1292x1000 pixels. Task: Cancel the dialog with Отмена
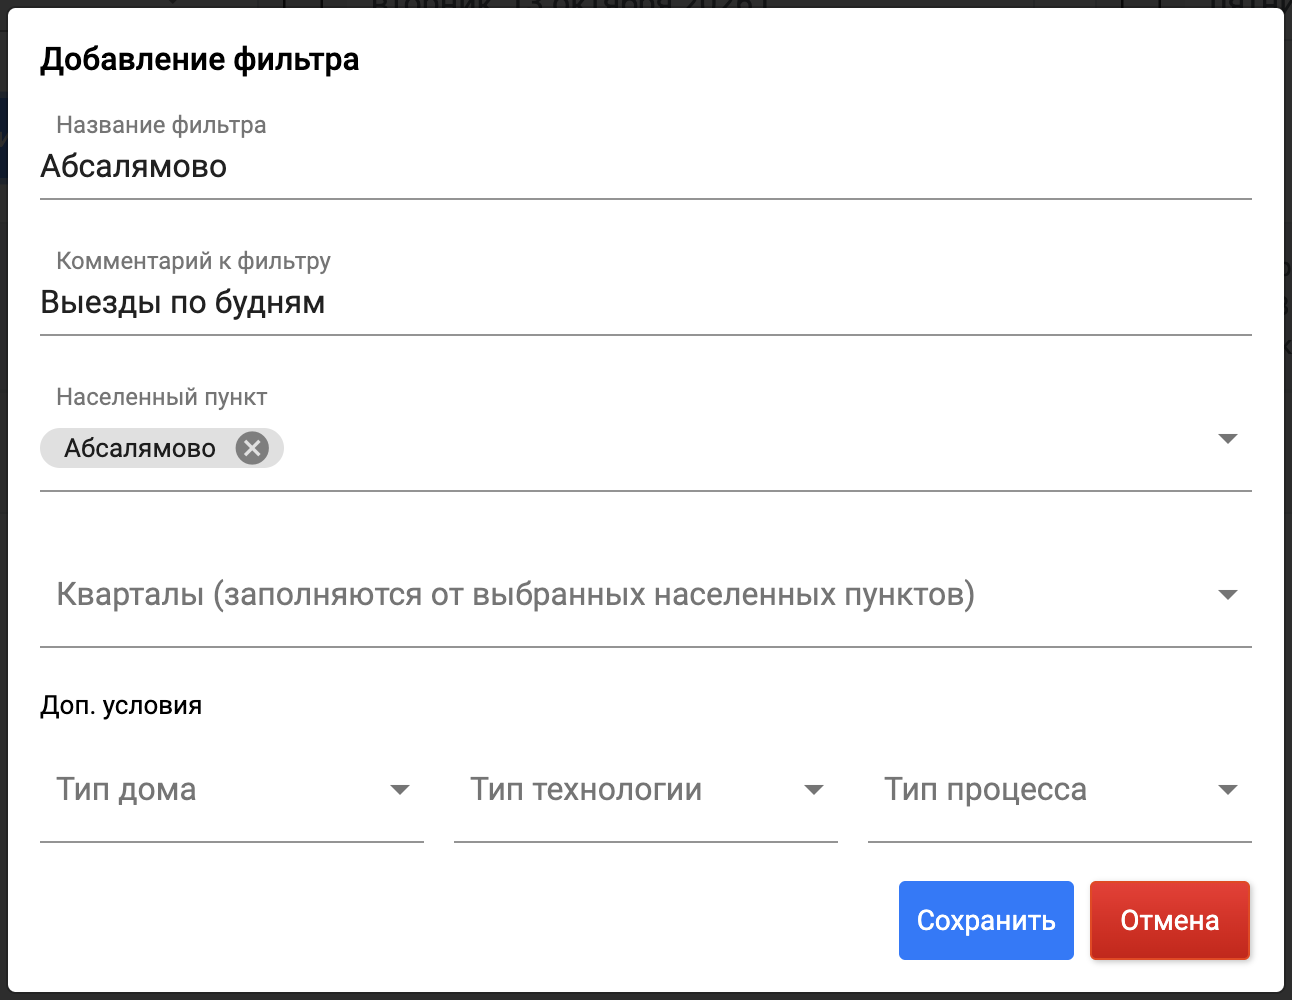tap(1170, 920)
